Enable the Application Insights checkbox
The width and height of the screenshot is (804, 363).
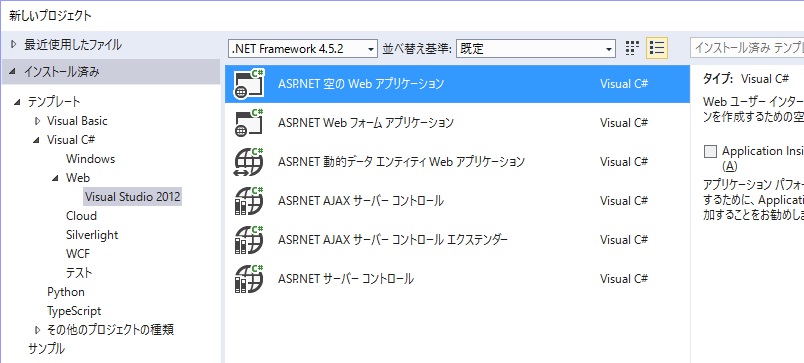click(710, 151)
